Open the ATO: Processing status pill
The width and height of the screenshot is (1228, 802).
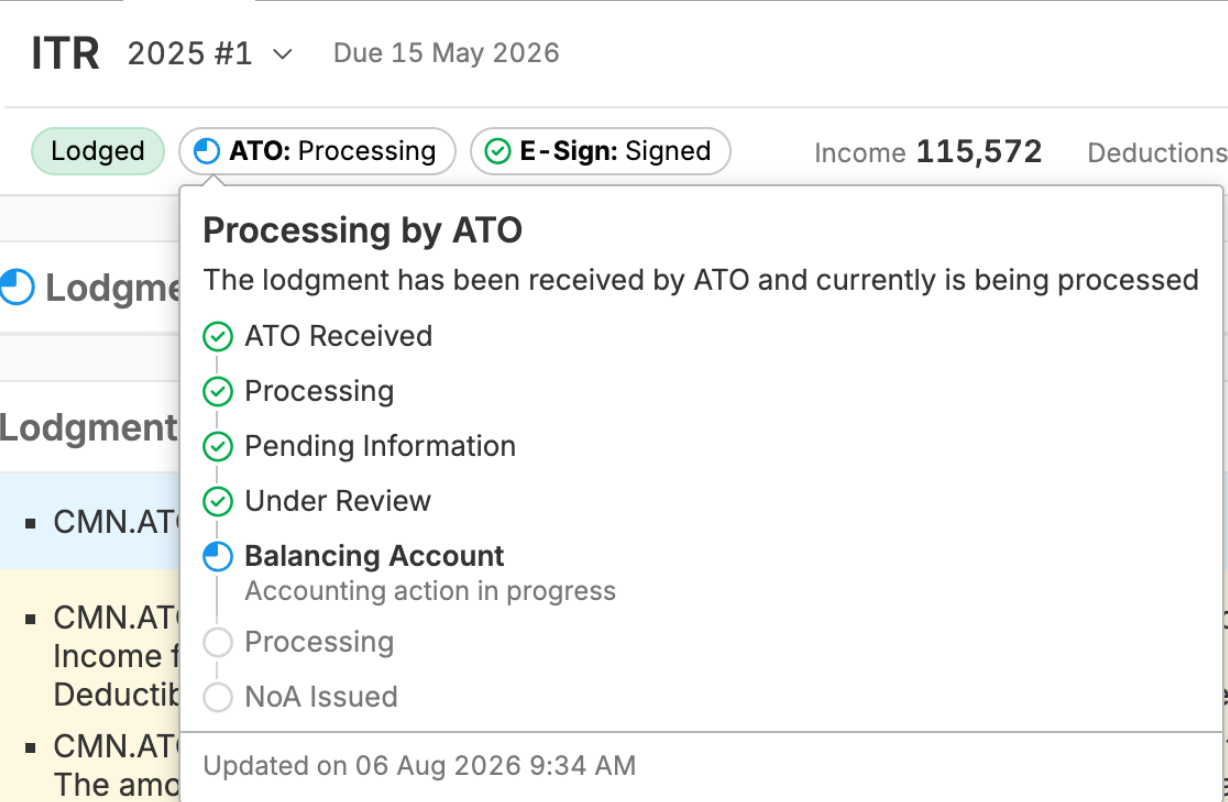318,152
